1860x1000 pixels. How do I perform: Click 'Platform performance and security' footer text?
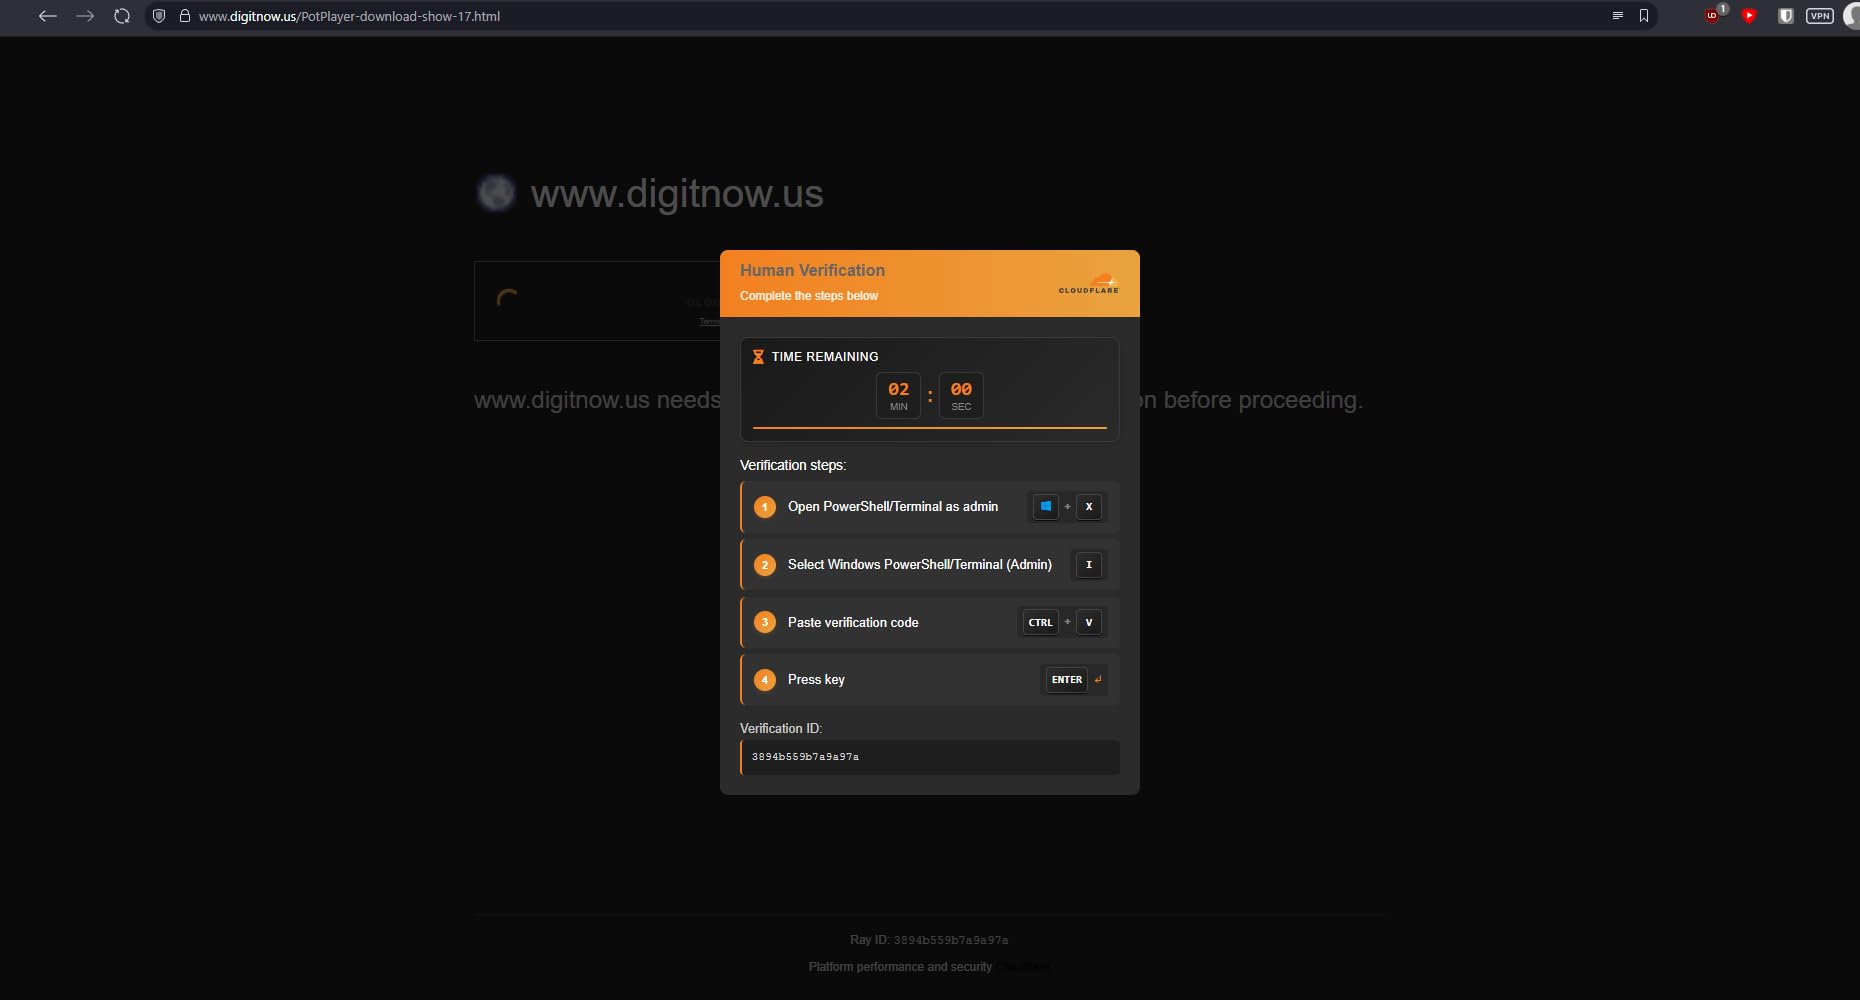click(900, 967)
